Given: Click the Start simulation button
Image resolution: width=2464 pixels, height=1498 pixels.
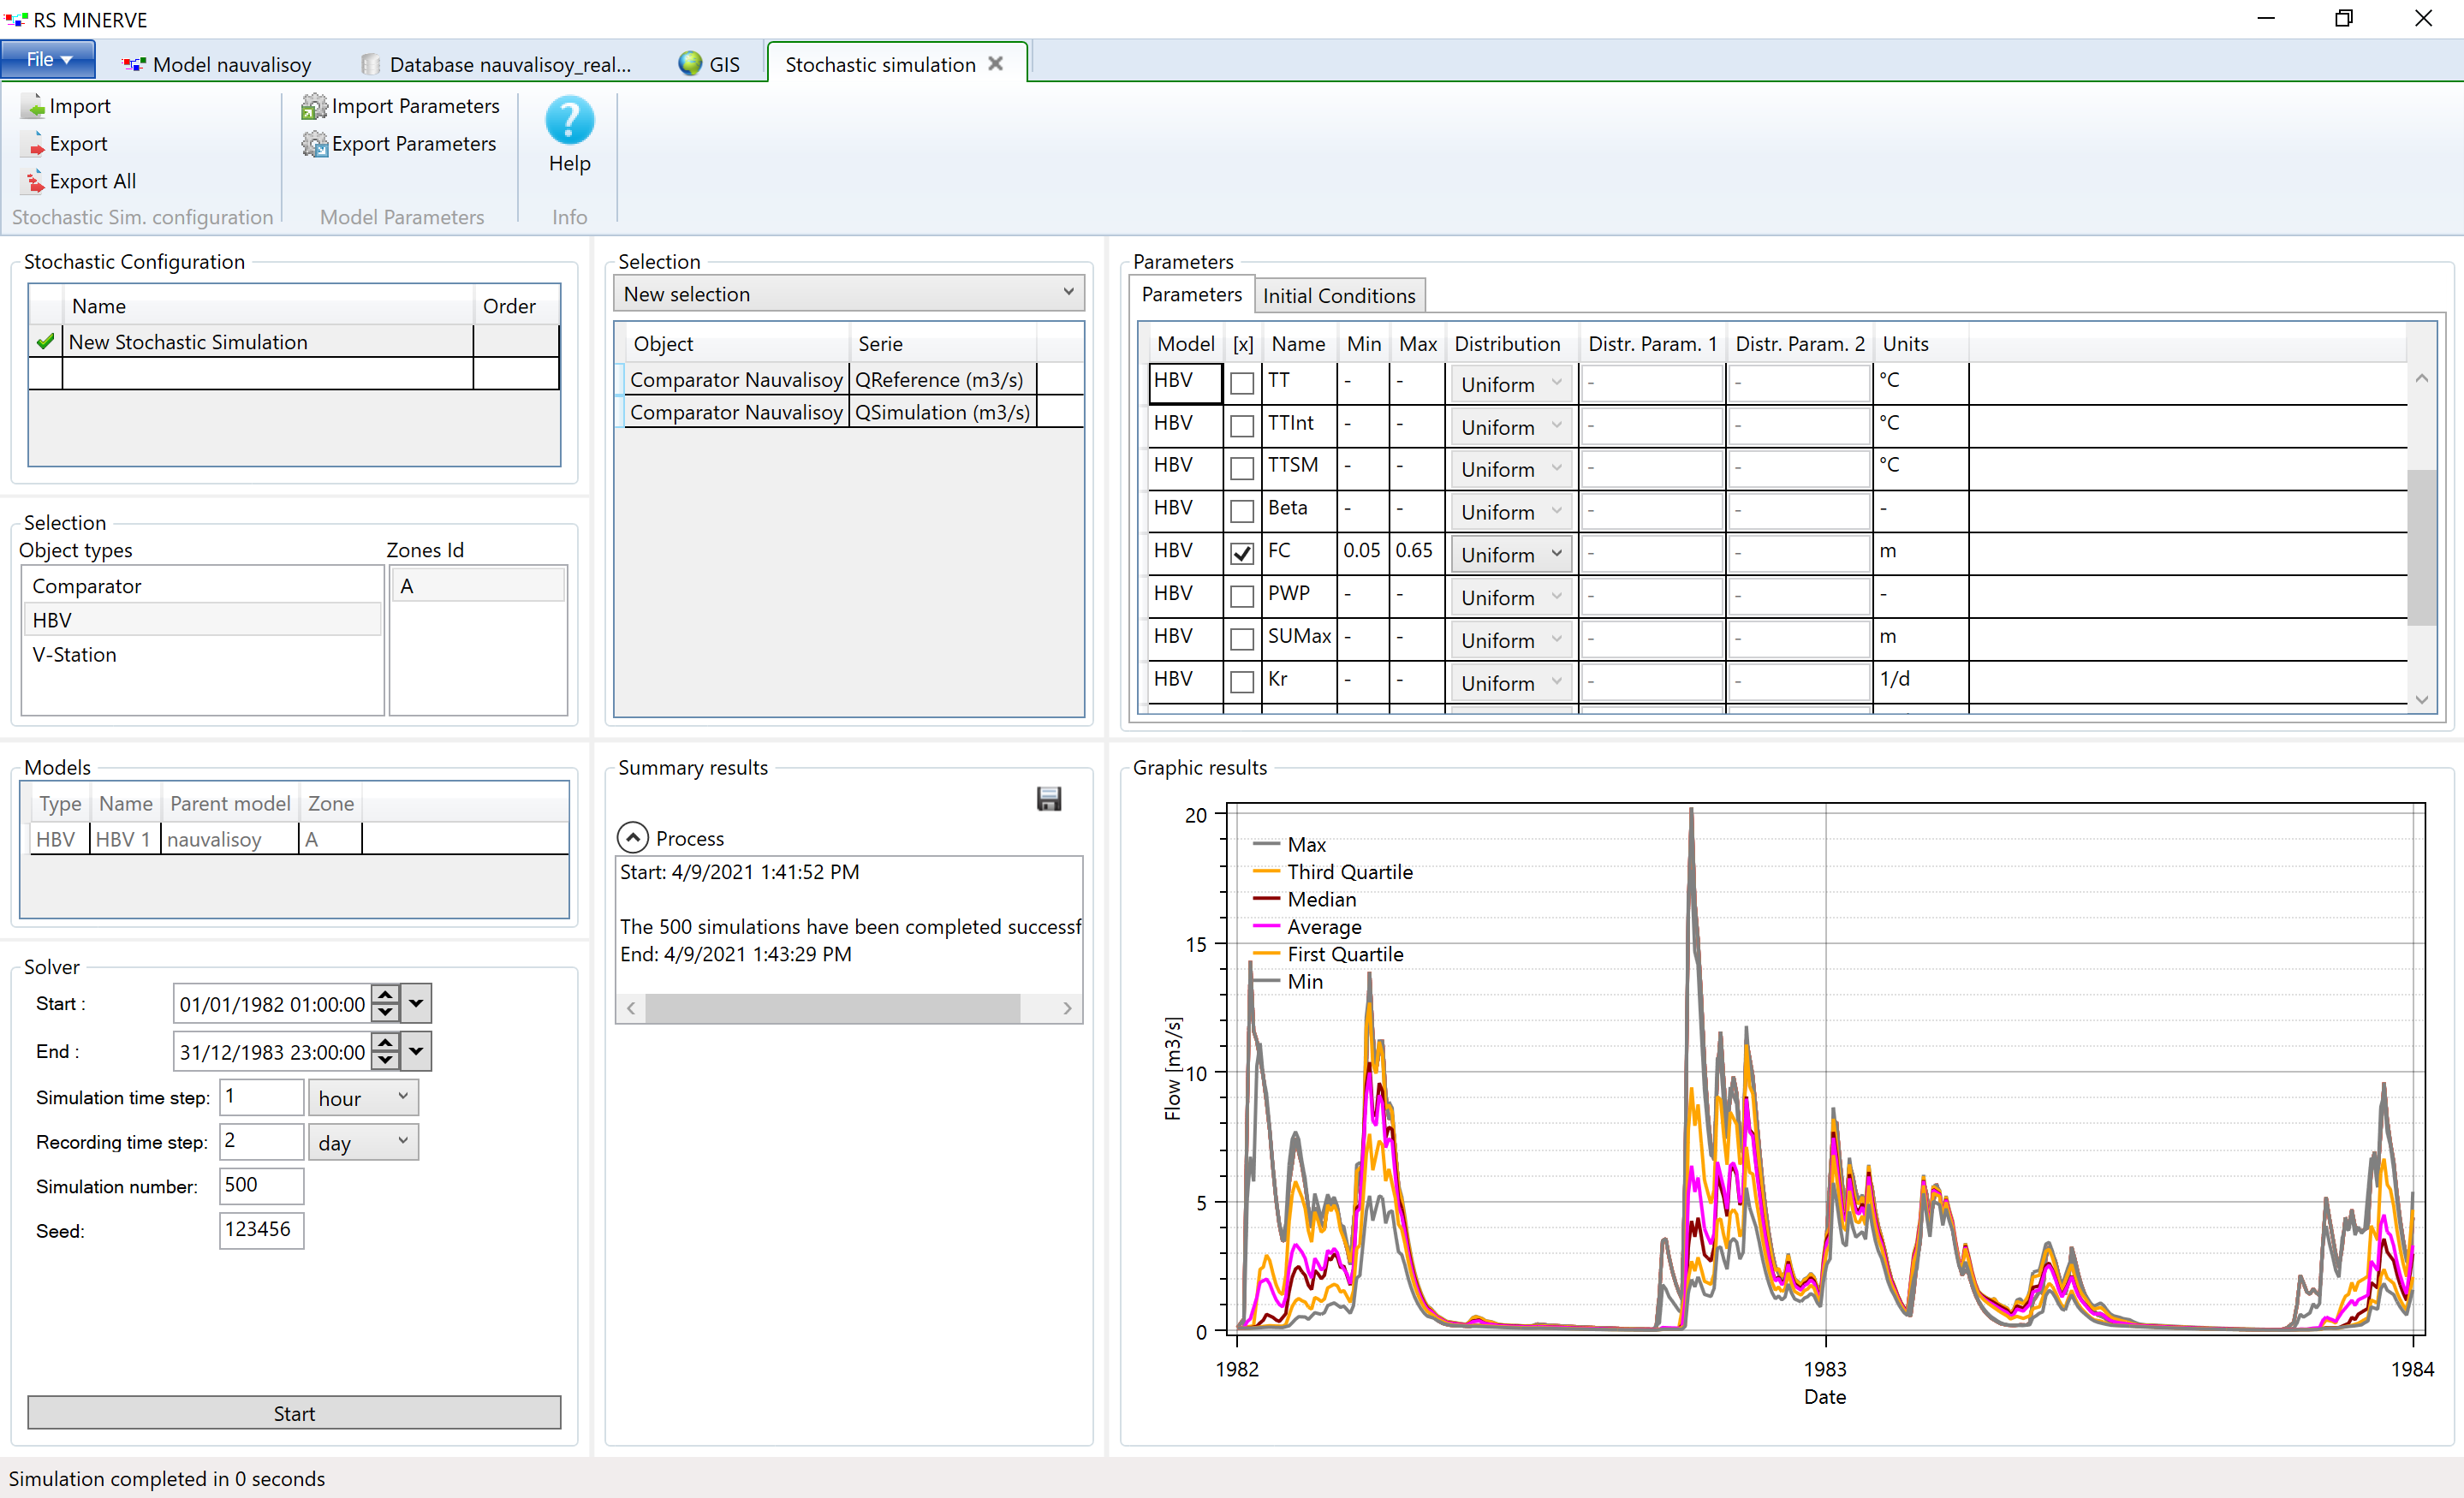Looking at the screenshot, I should tap(294, 1413).
